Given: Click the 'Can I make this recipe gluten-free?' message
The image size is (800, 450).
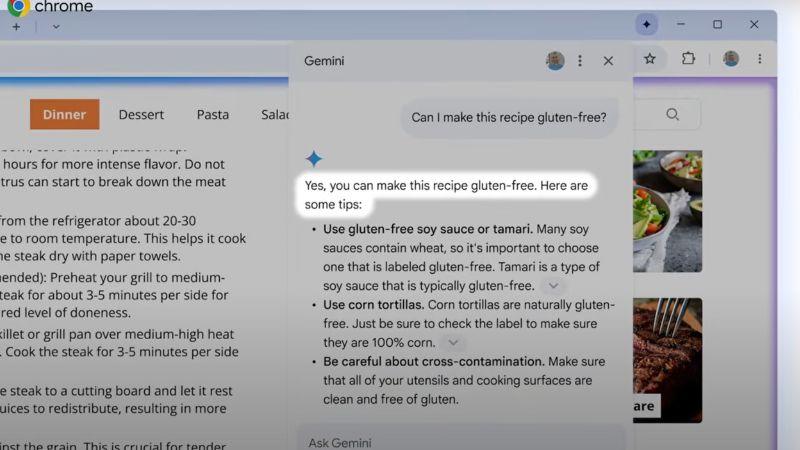Looking at the screenshot, I should 509,117.
